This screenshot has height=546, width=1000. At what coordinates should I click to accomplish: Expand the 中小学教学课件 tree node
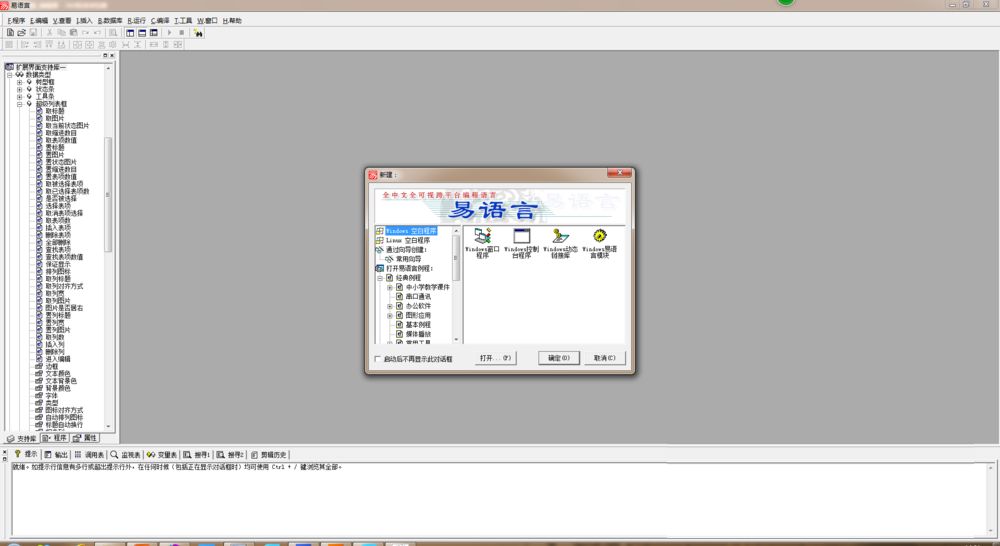[390, 287]
